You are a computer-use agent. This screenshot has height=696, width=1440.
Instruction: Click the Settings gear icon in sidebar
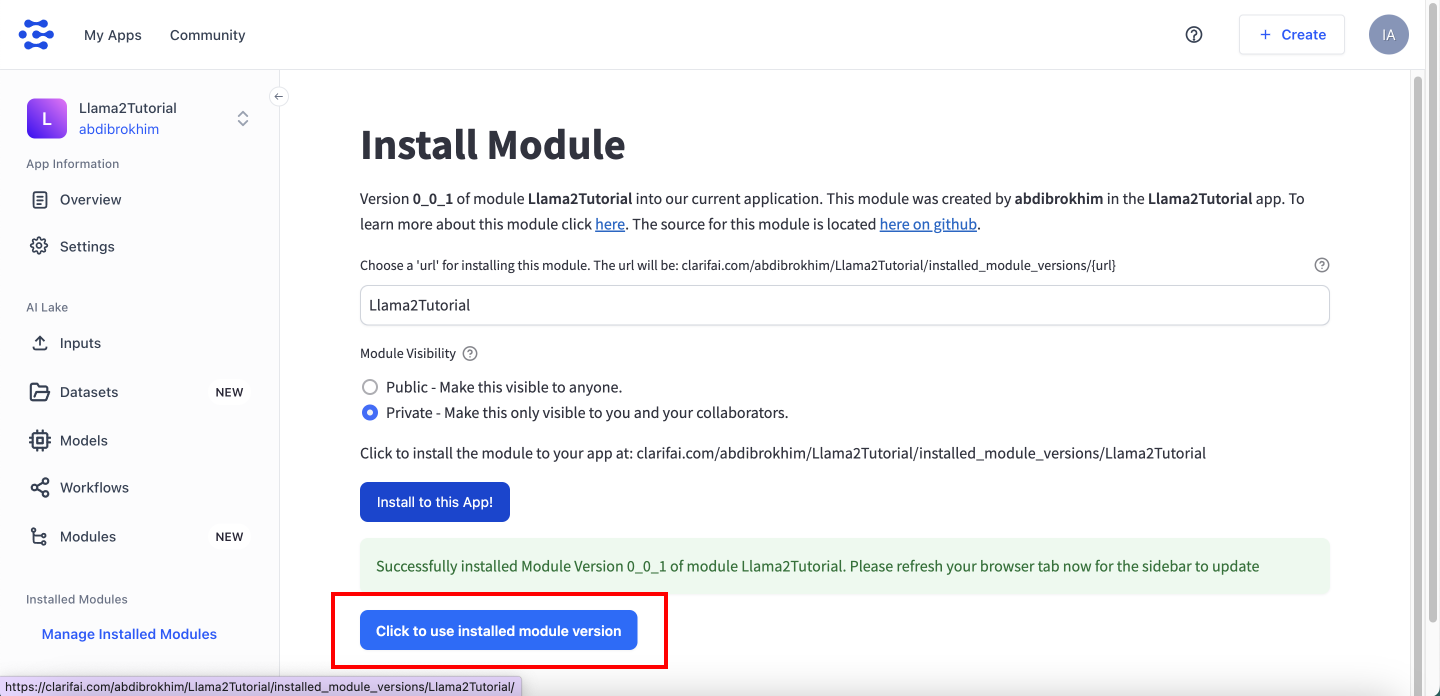[40, 246]
